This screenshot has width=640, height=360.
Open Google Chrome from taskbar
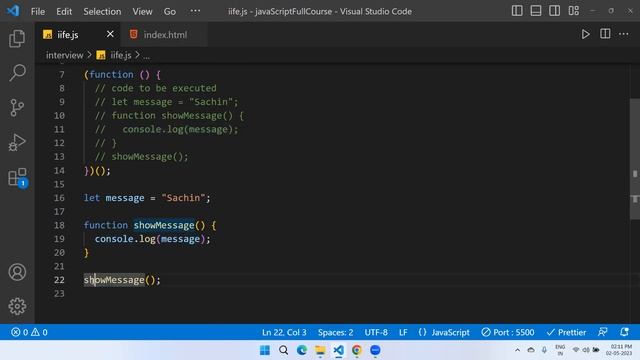point(357,350)
